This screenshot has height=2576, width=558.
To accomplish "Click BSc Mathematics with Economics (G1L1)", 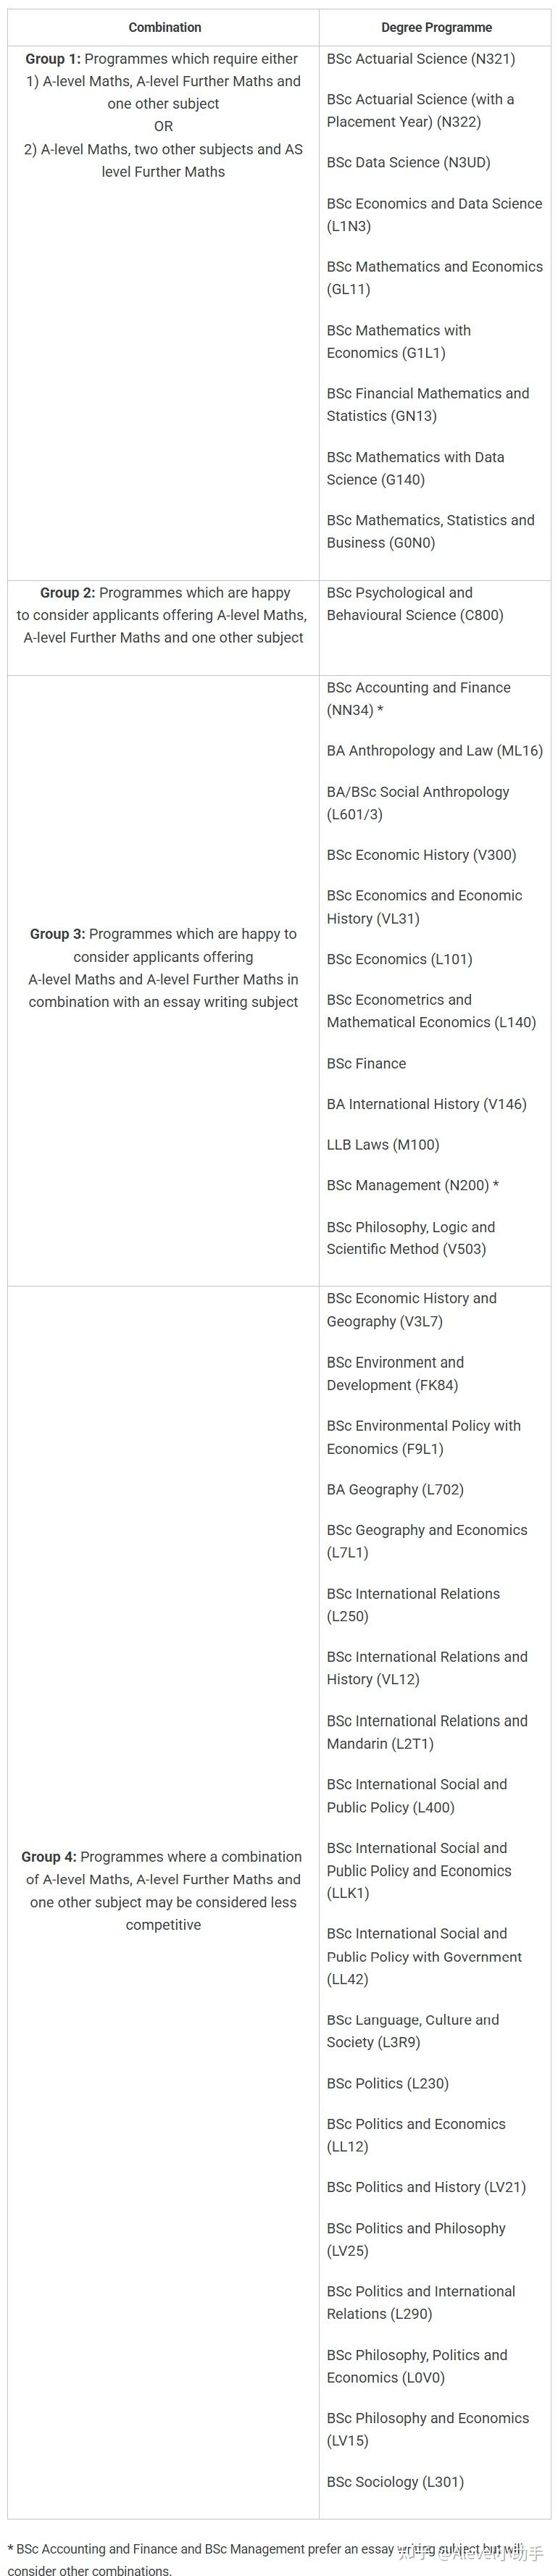I will point(398,342).
